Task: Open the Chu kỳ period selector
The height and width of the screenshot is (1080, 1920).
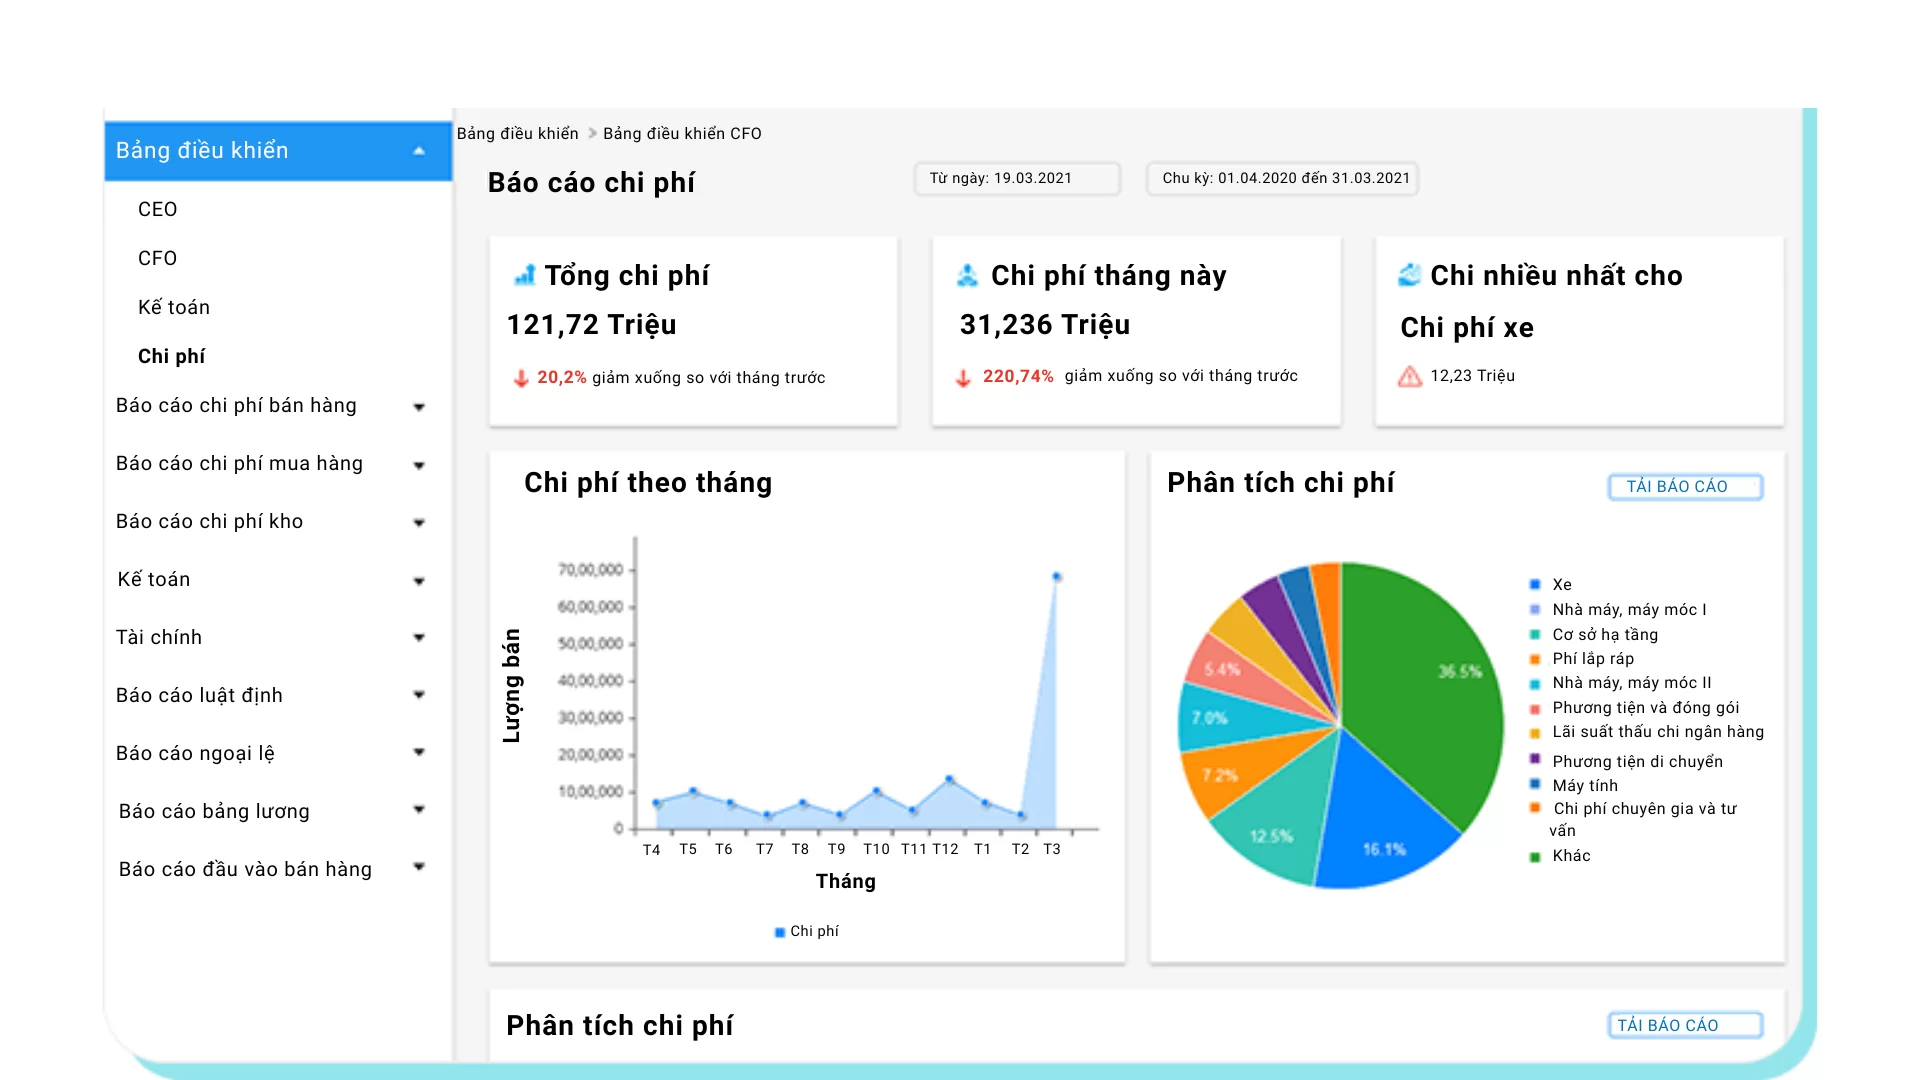Action: [x=1283, y=178]
